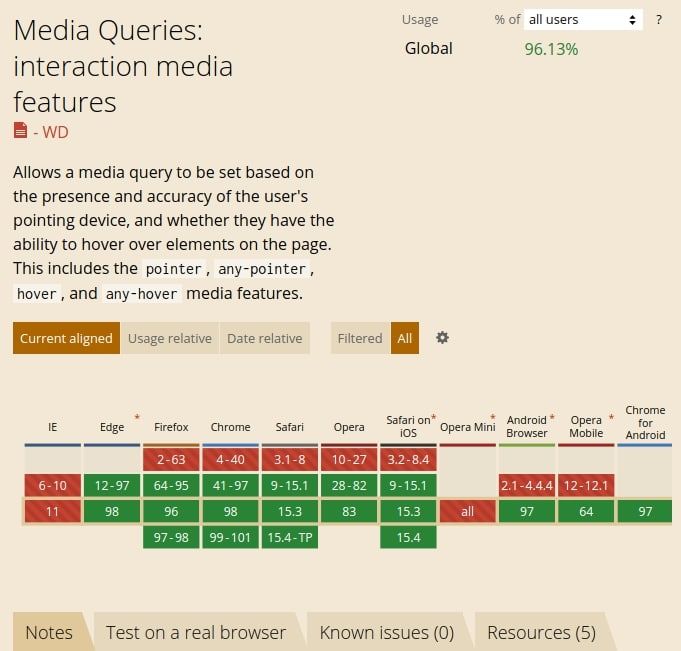The image size is (681, 651).
Task: Click the Chrome 99-101 cell
Action: click(231, 537)
